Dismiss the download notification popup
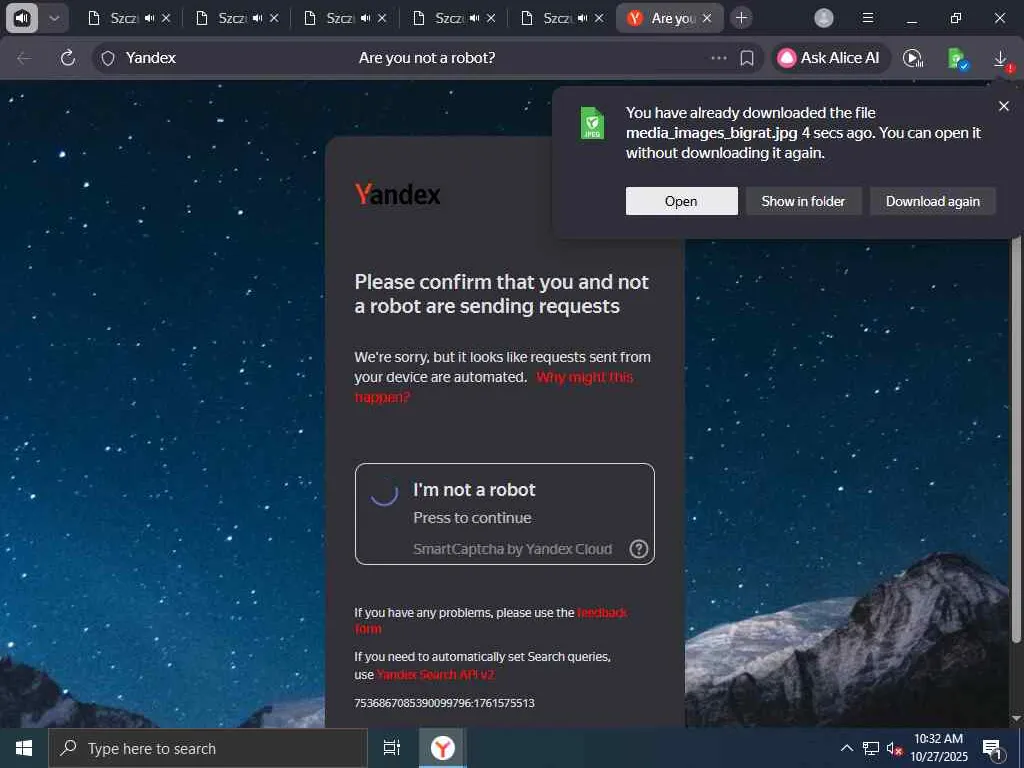 click(1004, 106)
